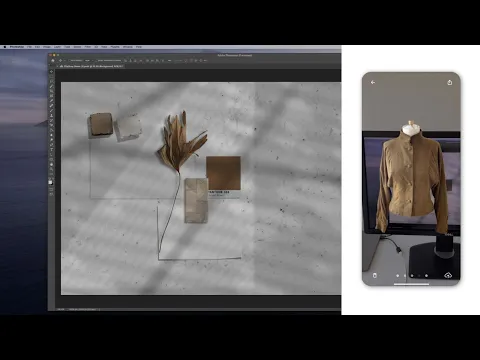Toggle Quick Mask mode icon

point(51,189)
